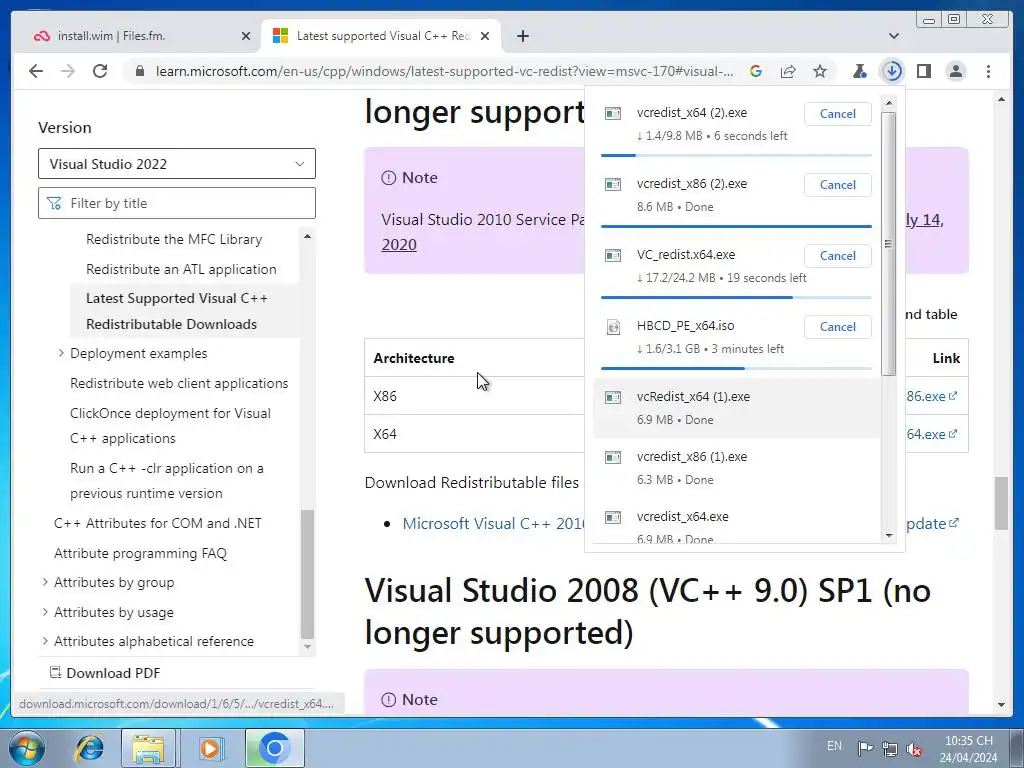Viewport: 1024px width, 768px height.
Task: Open the user profile avatar icon
Action: click(956, 71)
